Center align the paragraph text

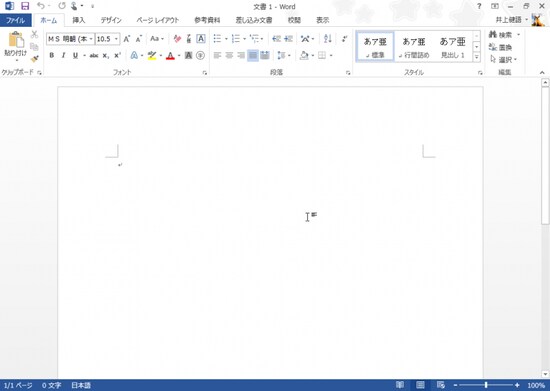pos(229,55)
